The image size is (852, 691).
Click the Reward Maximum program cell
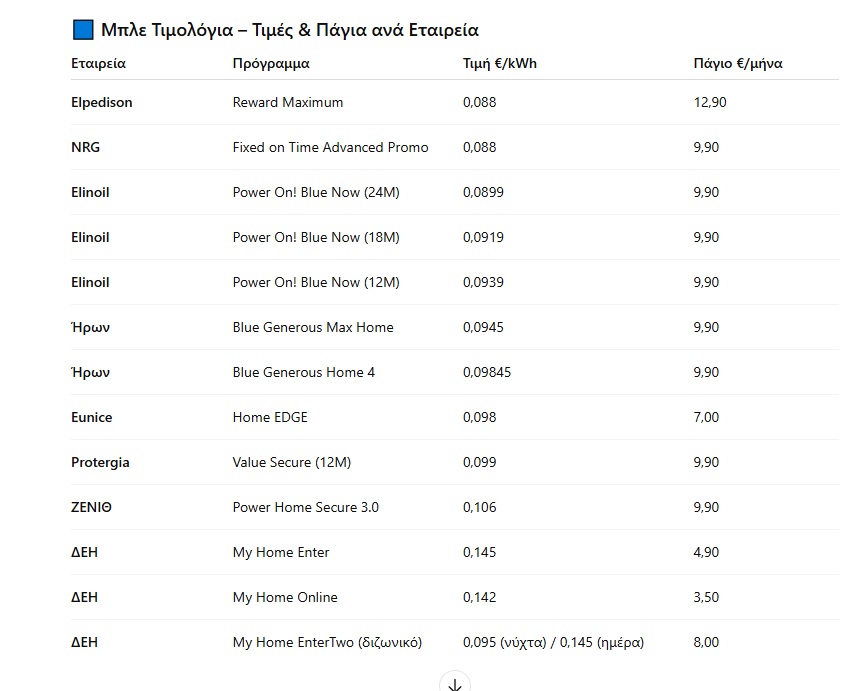[288, 103]
